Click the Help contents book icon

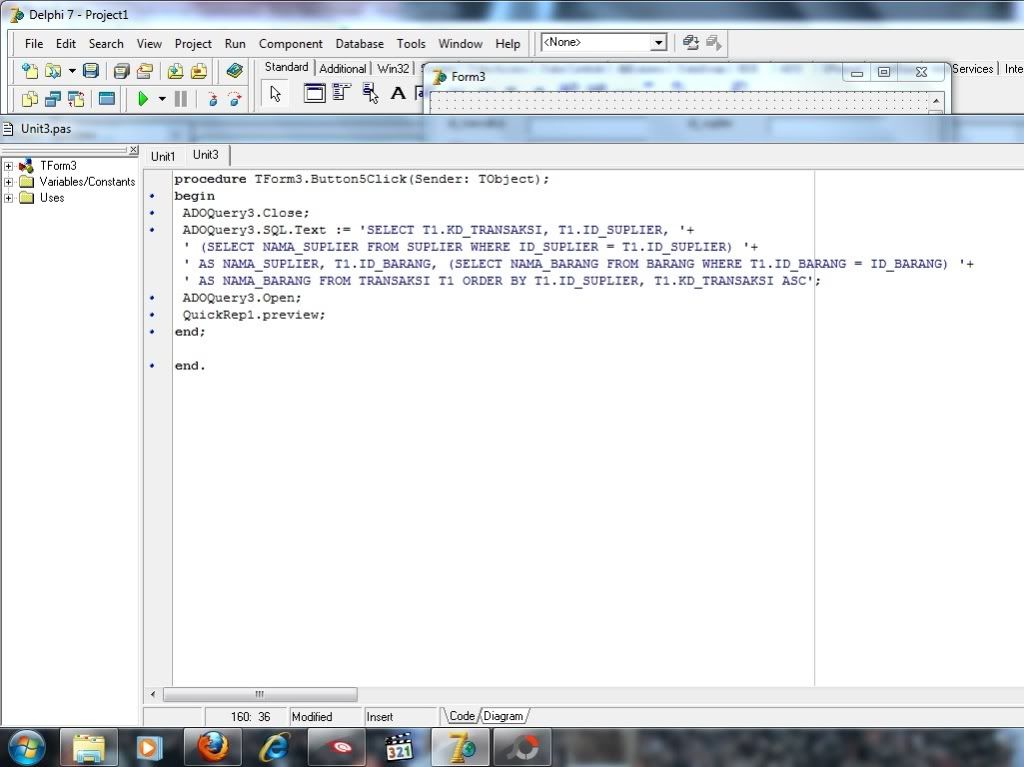point(234,71)
